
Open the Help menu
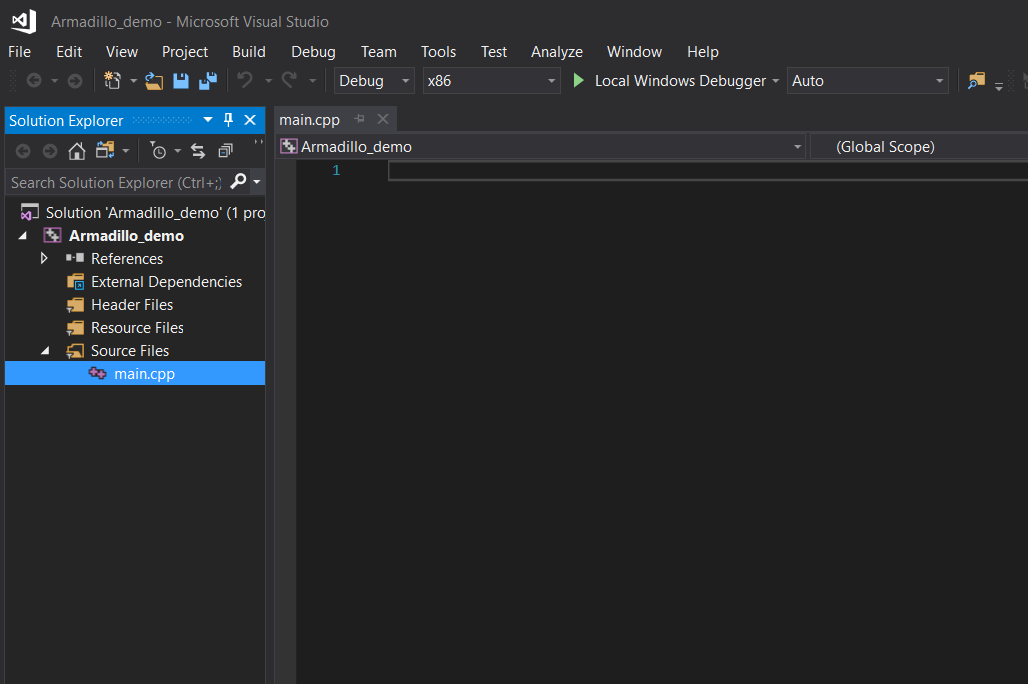coord(703,52)
